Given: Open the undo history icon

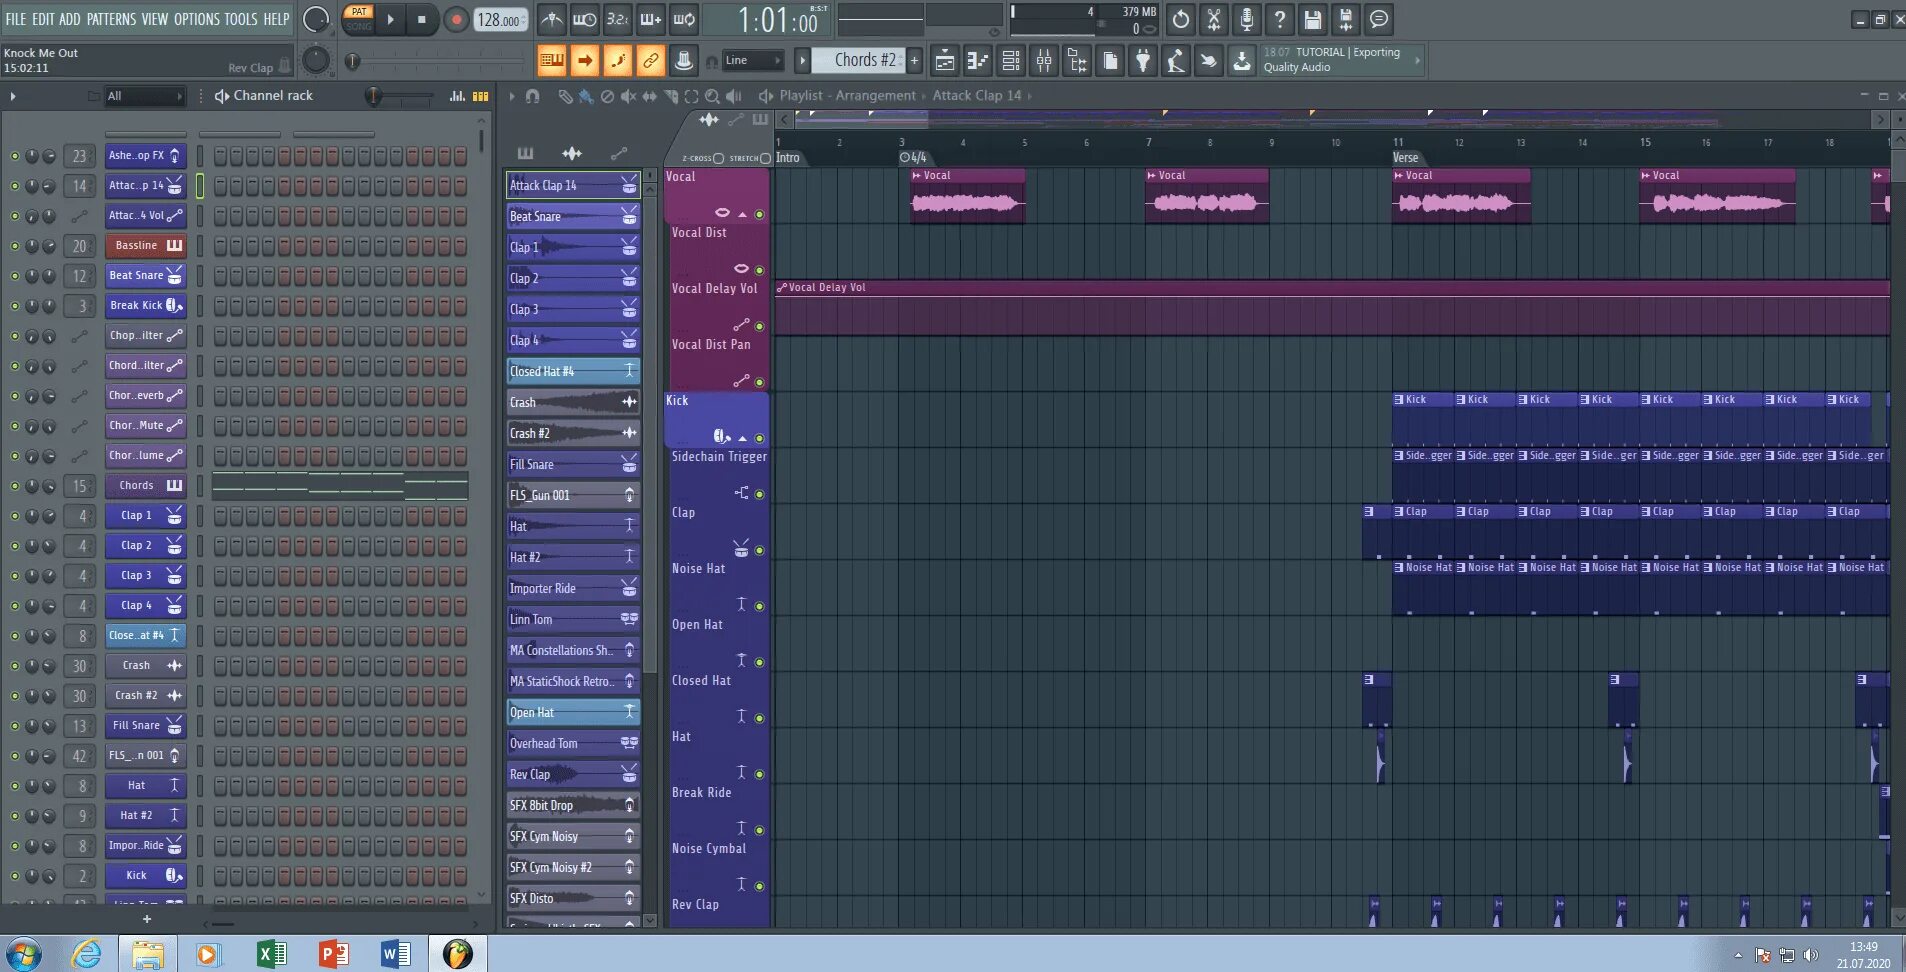Looking at the screenshot, I should [1181, 19].
